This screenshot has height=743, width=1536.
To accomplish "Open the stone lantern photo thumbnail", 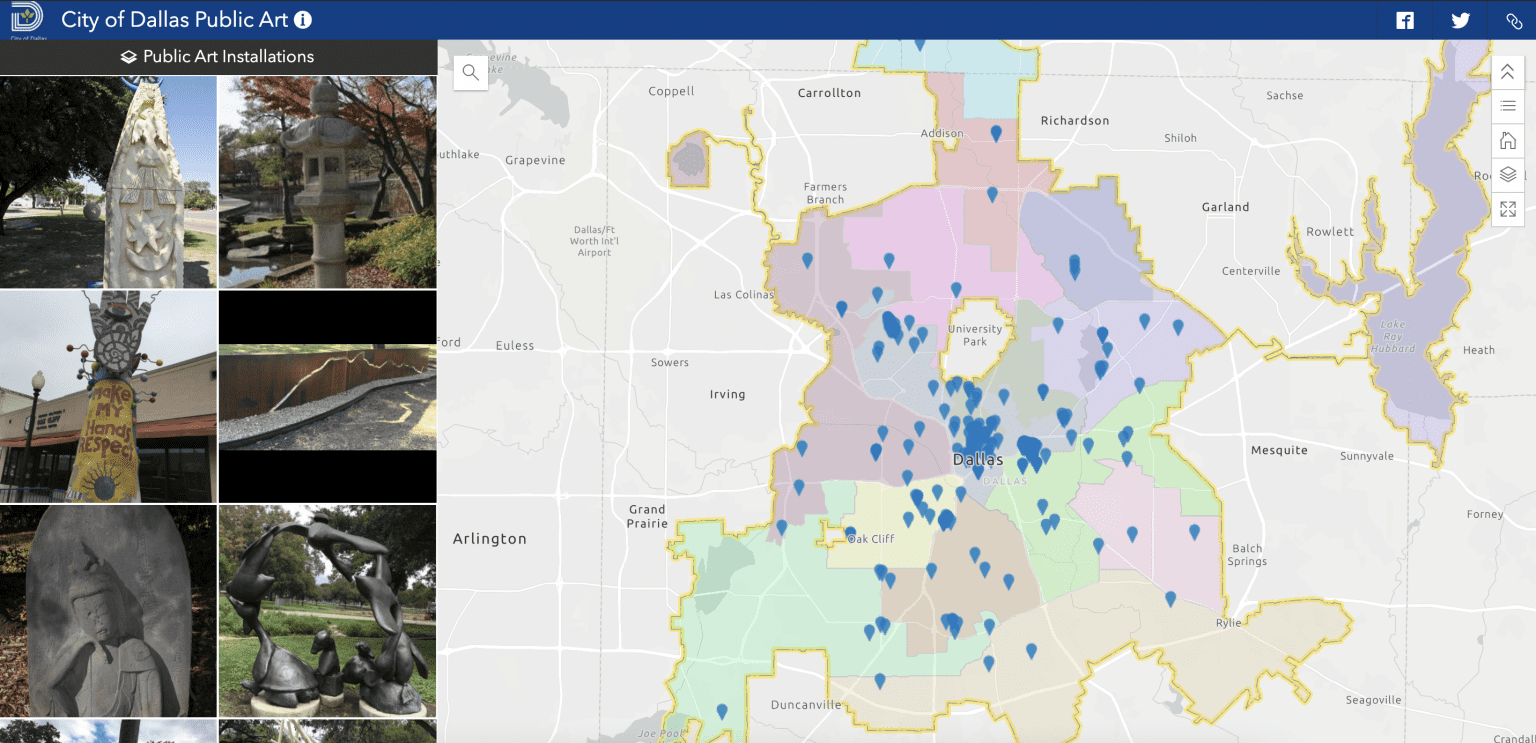I will point(327,181).
